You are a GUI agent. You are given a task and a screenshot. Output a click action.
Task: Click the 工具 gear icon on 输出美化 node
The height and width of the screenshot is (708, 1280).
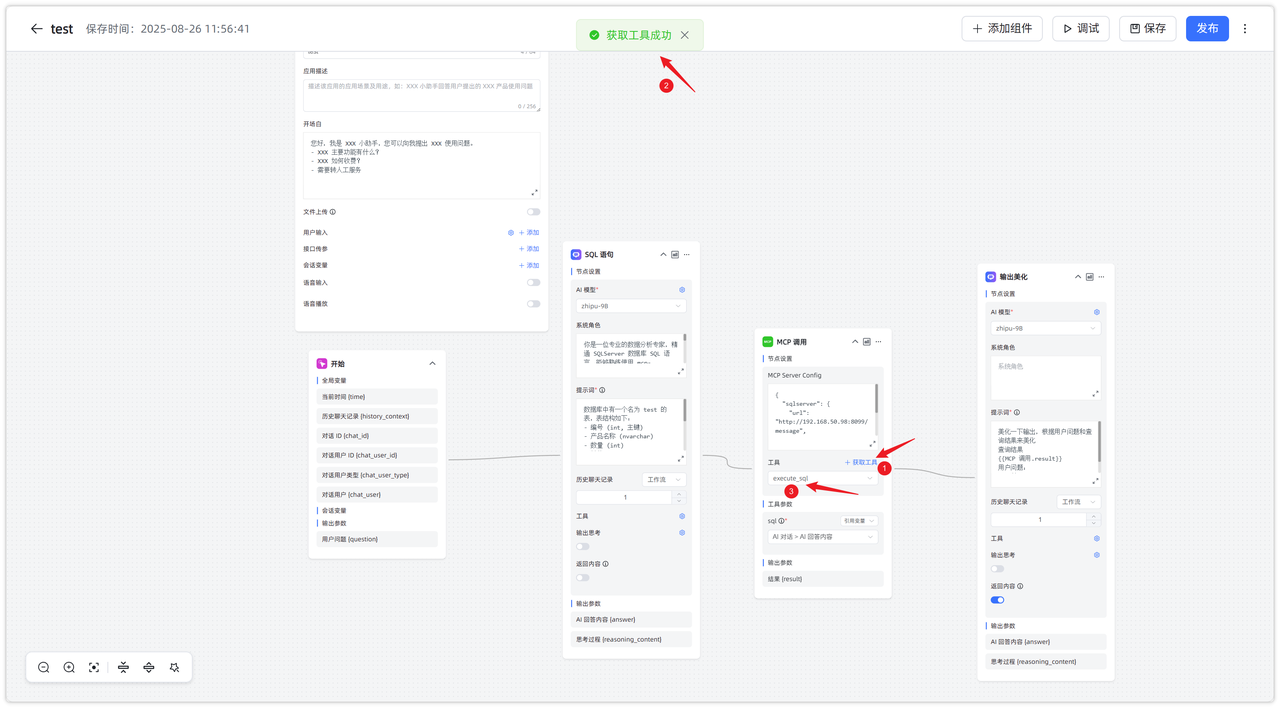1097,537
